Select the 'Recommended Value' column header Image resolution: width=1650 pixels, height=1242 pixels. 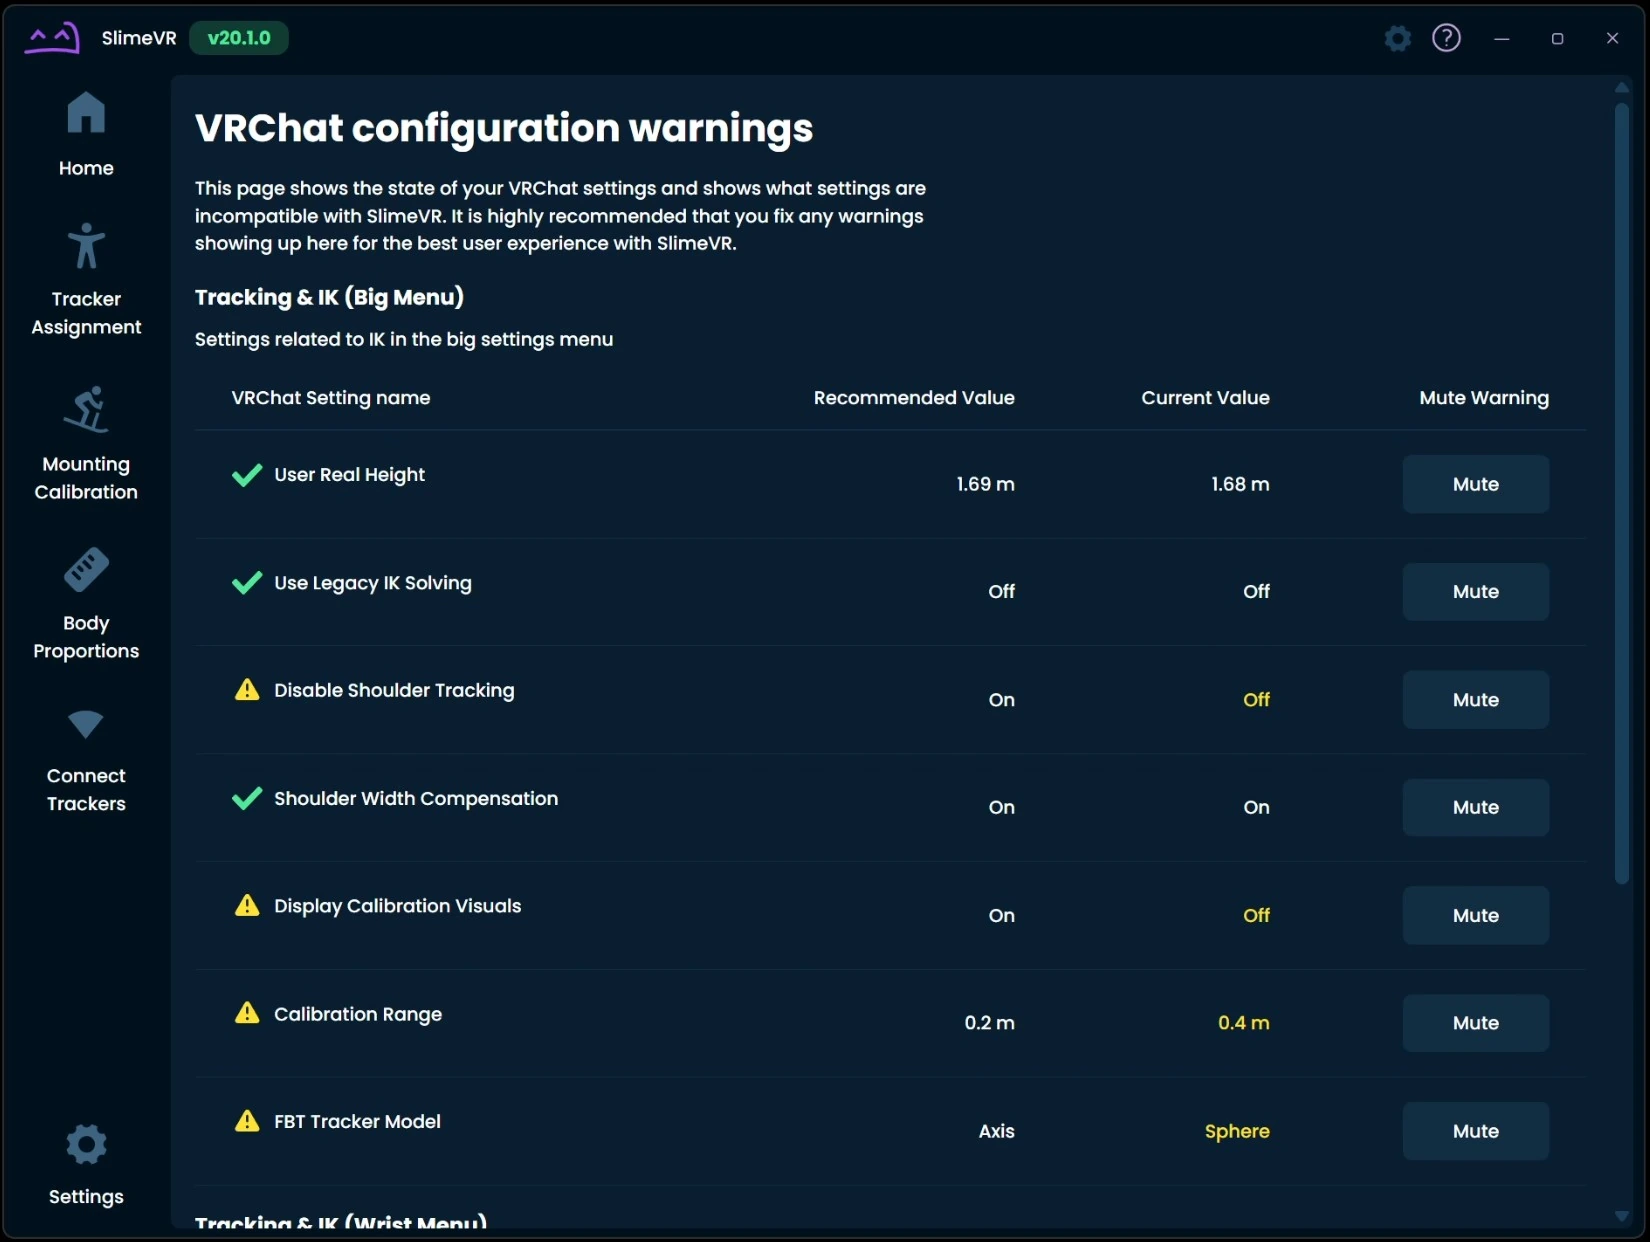coord(914,398)
